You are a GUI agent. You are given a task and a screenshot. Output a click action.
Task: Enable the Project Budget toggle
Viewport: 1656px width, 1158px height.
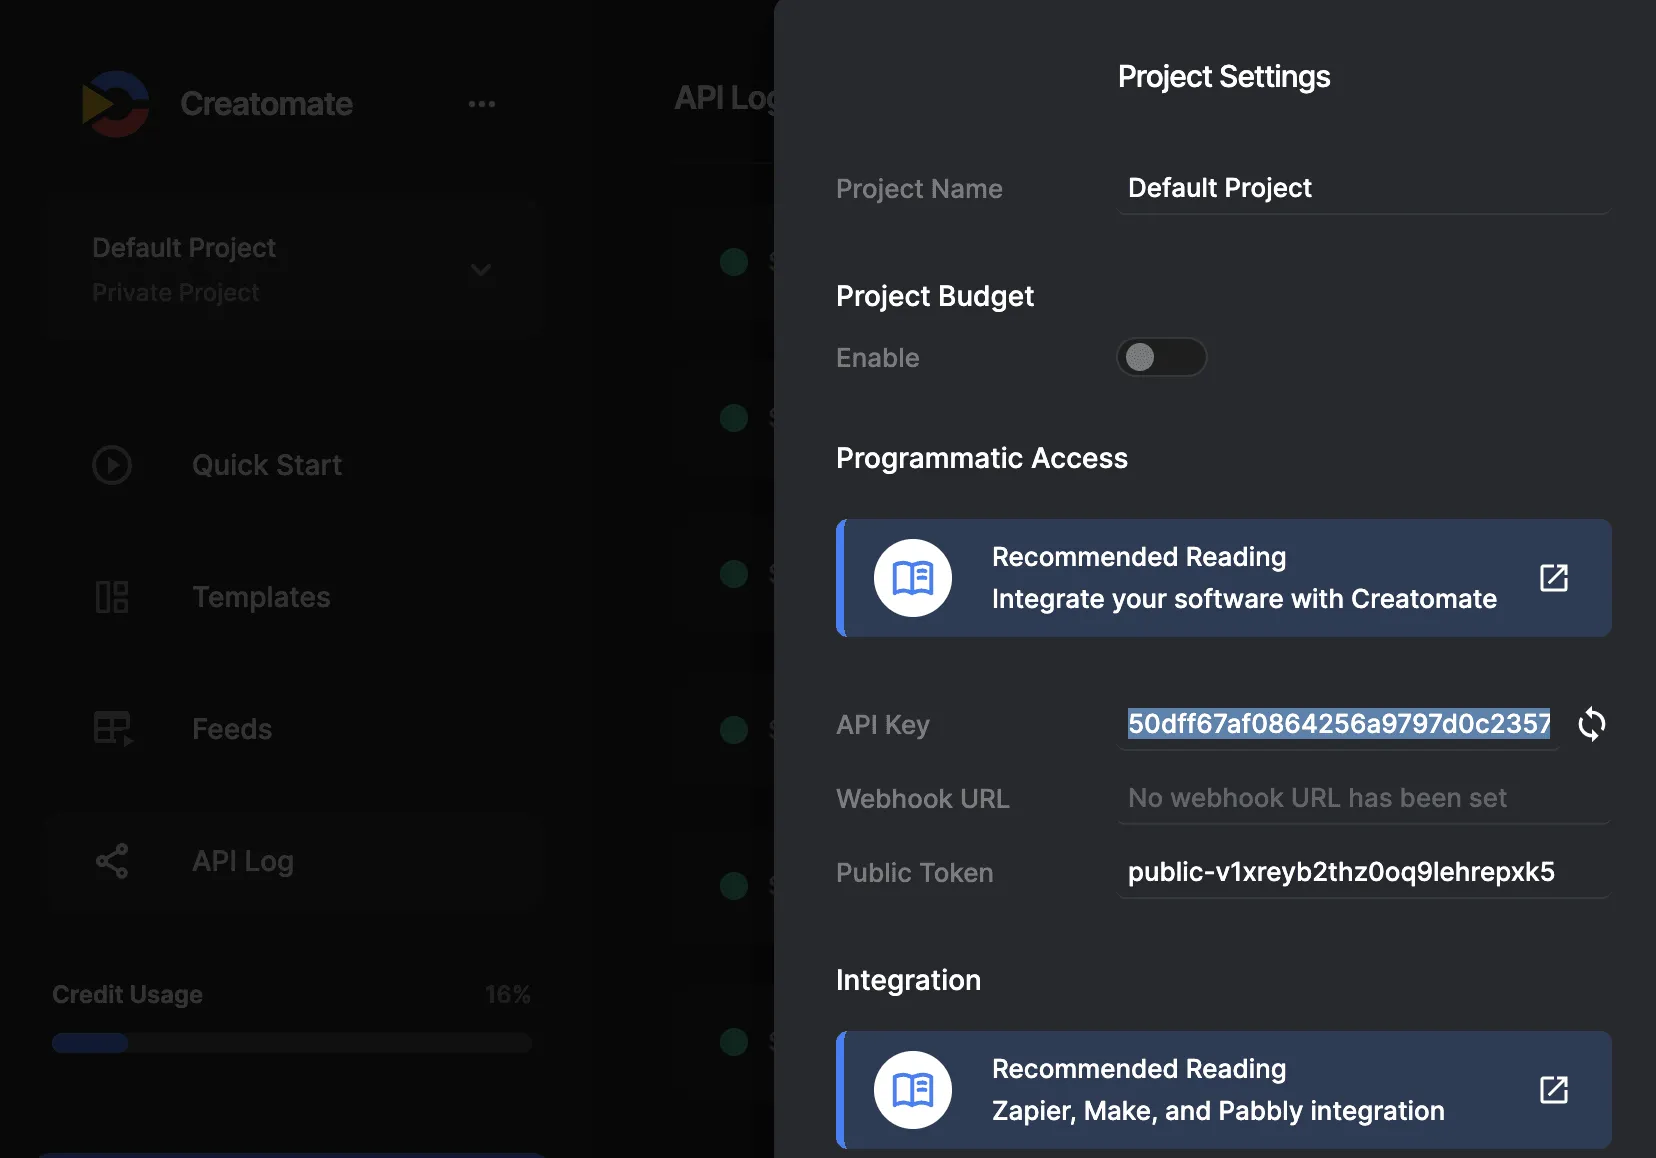[1161, 357]
